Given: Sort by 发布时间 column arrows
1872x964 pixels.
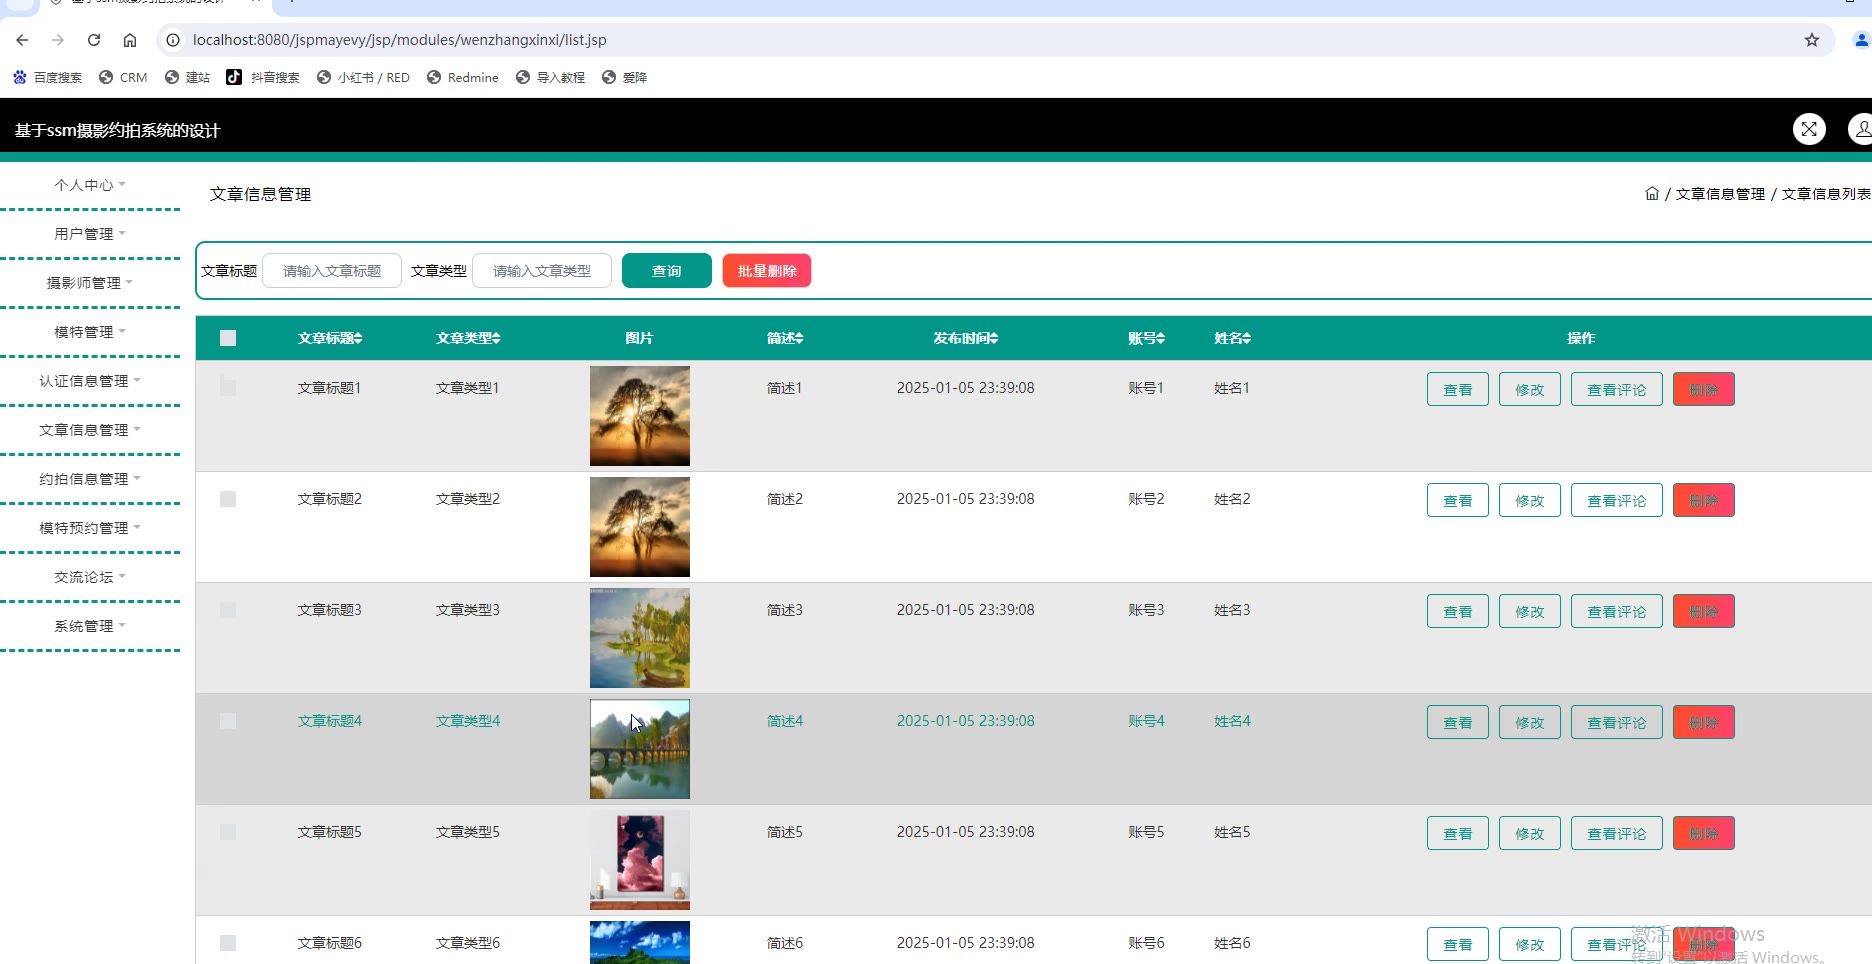Looking at the screenshot, I should [x=994, y=338].
